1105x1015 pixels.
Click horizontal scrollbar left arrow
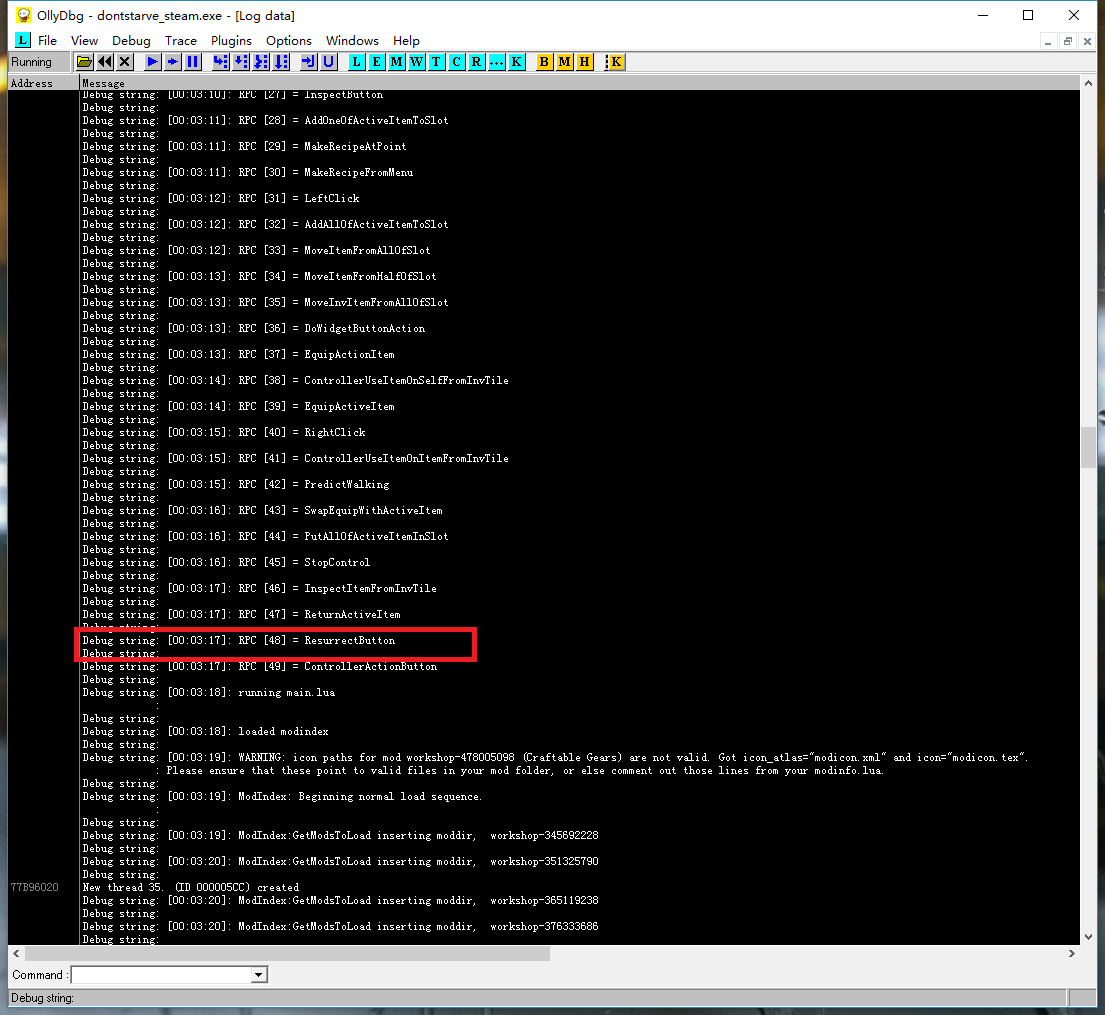16,953
